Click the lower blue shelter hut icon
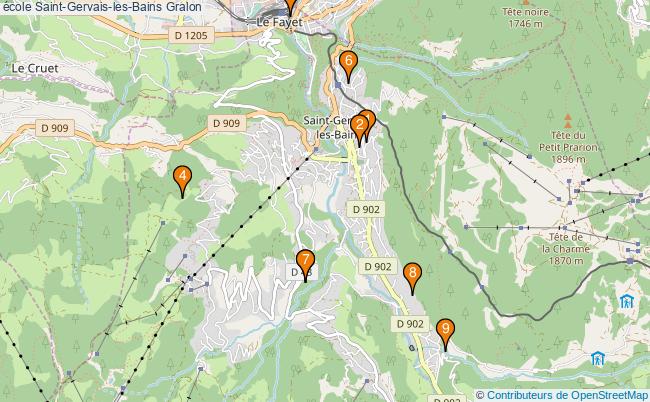This screenshot has height=402, width=650. coord(597,358)
